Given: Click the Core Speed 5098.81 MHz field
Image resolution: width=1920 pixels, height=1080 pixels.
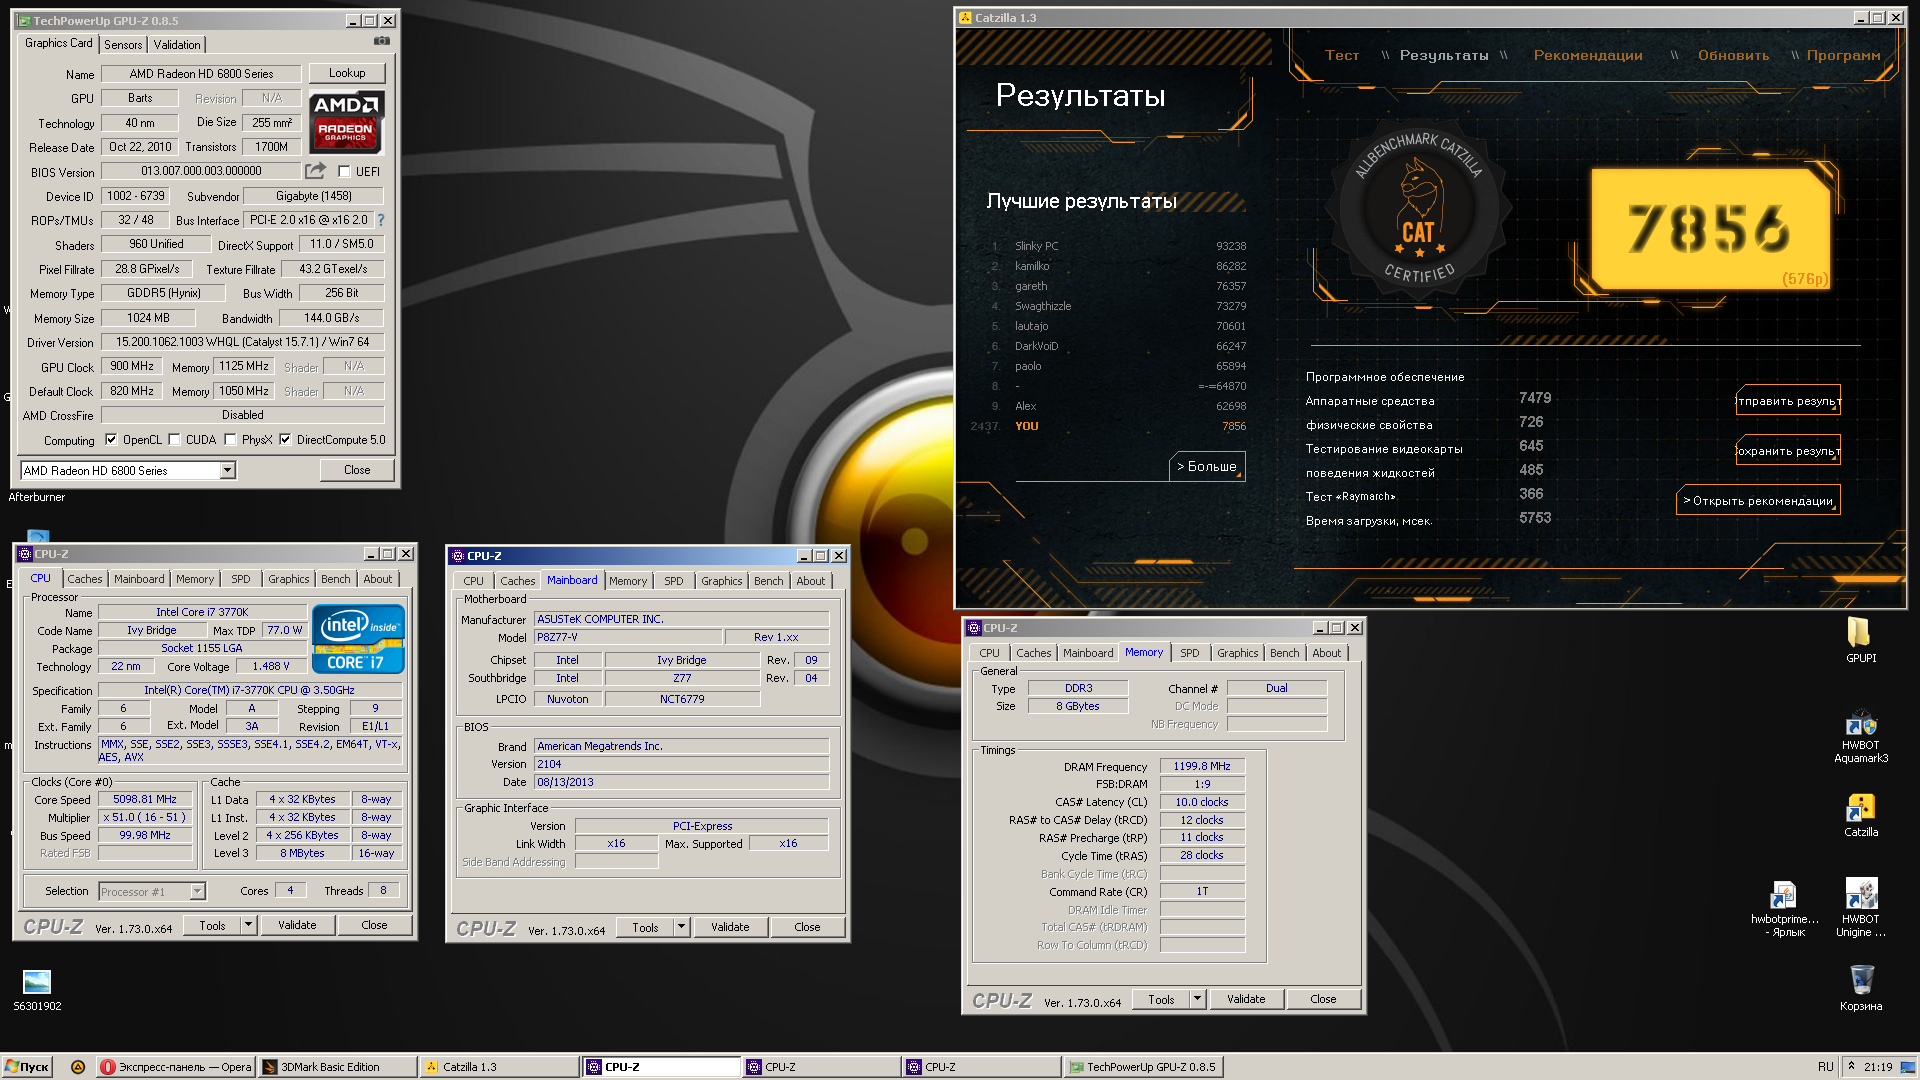Looking at the screenshot, I should coord(145,799).
